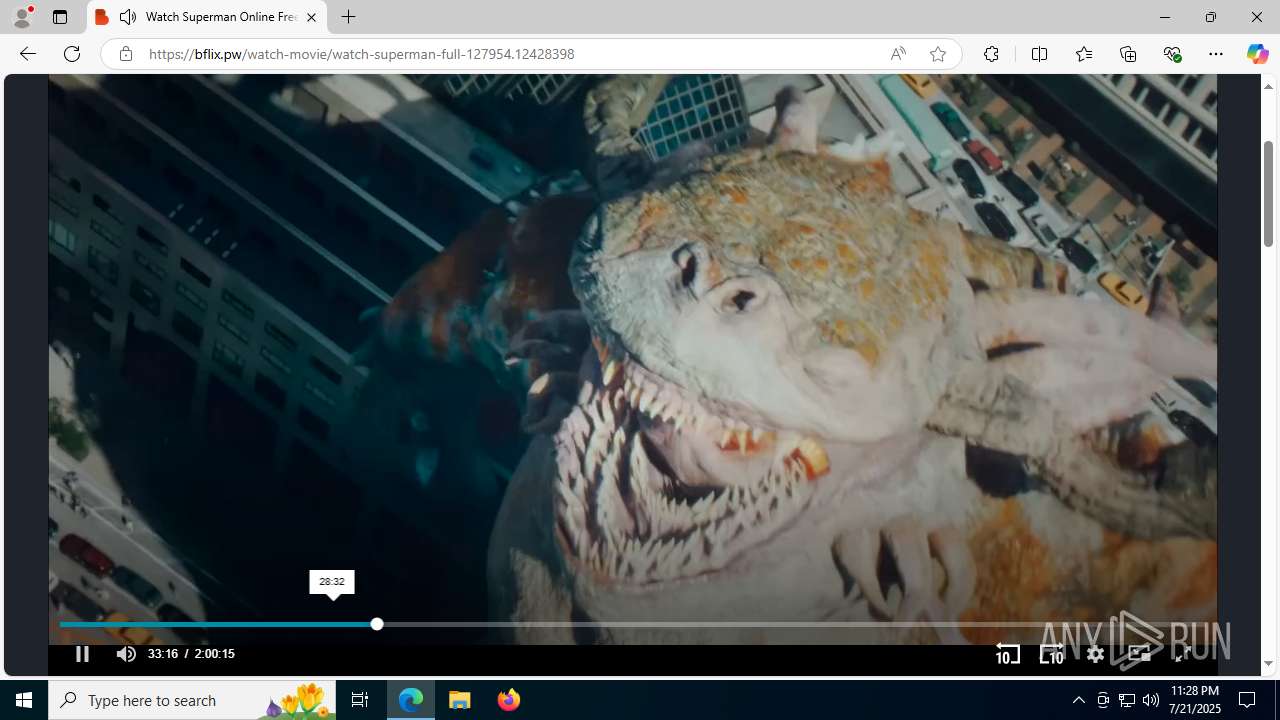Open the browser profile menu
Viewport: 1280px width, 720px height.
(22, 17)
